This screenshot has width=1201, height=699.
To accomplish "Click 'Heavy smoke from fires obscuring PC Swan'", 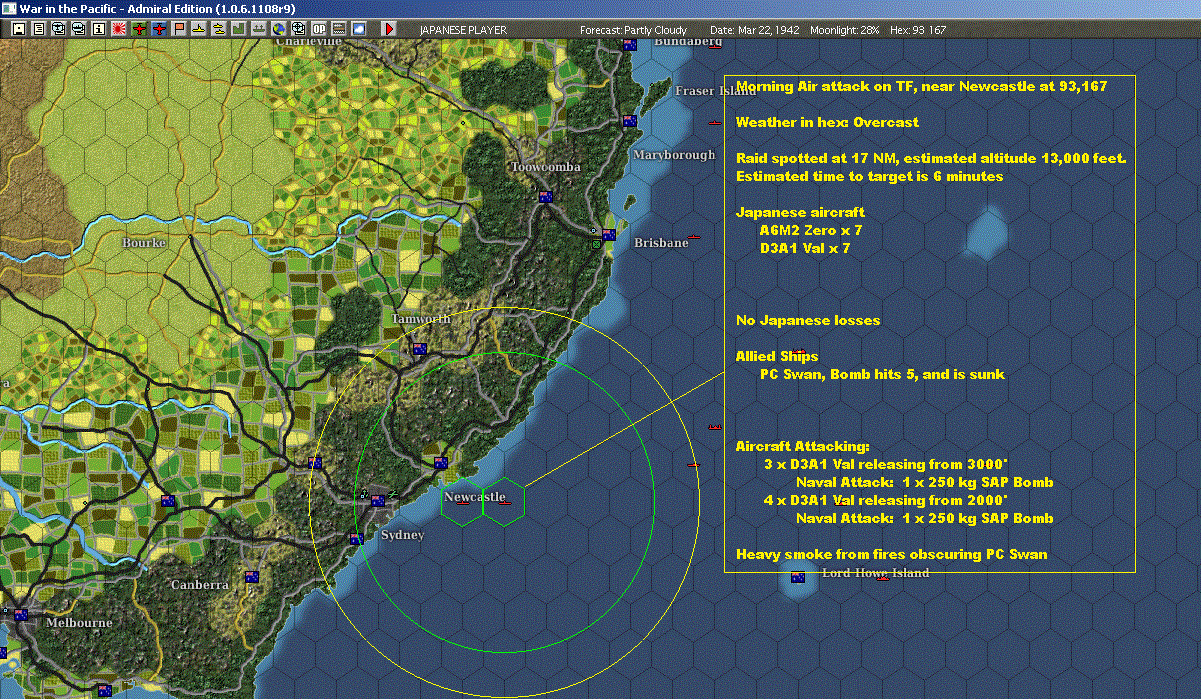I will (x=892, y=555).
